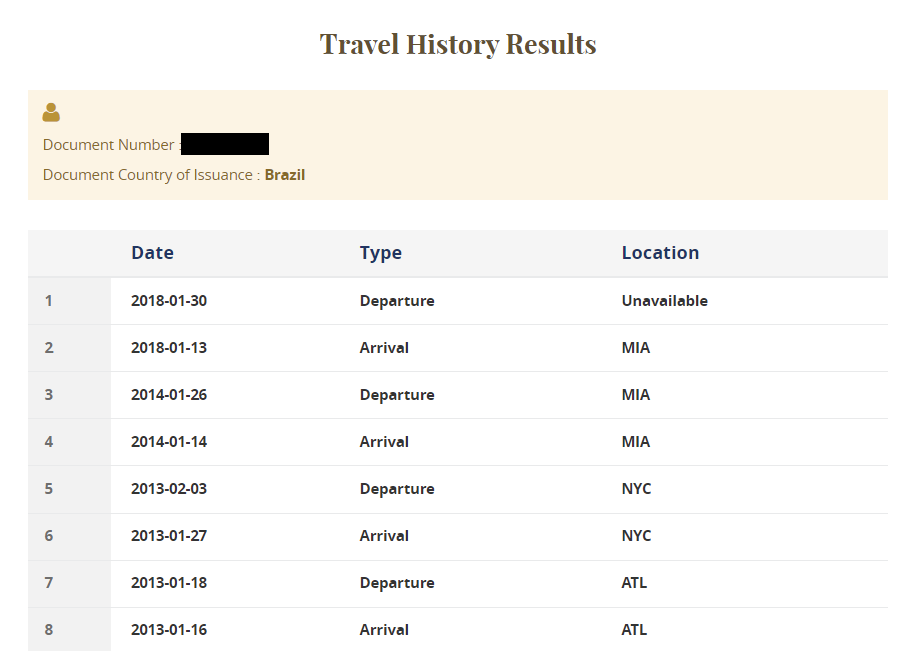Click the Document Number label
The height and width of the screenshot is (651, 916).
click(x=108, y=145)
